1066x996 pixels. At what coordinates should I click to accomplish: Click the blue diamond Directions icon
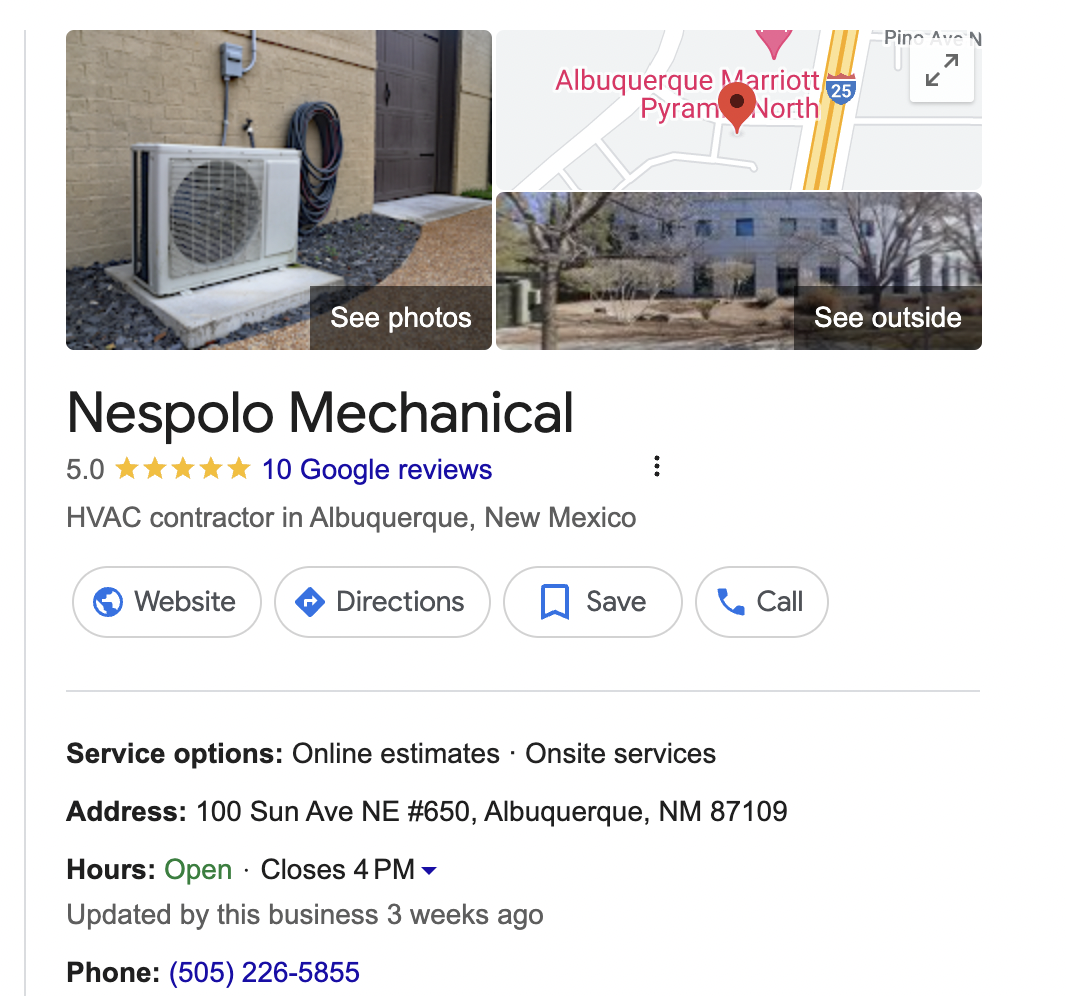point(310,602)
